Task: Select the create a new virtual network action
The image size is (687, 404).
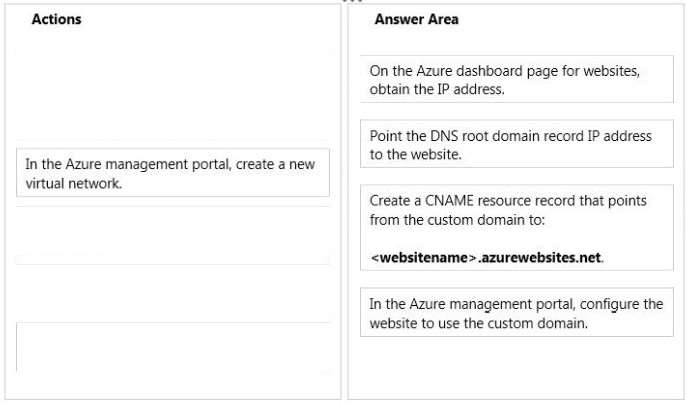Action: pyautogui.click(x=173, y=173)
